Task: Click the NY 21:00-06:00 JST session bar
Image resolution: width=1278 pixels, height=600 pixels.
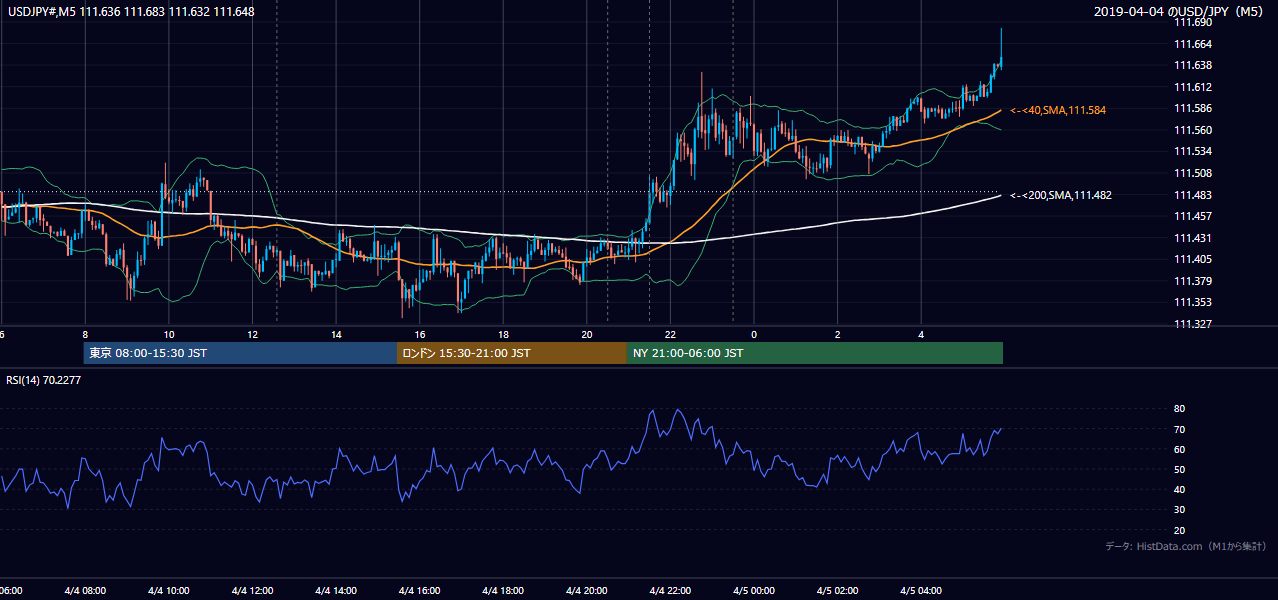Action: pos(815,353)
